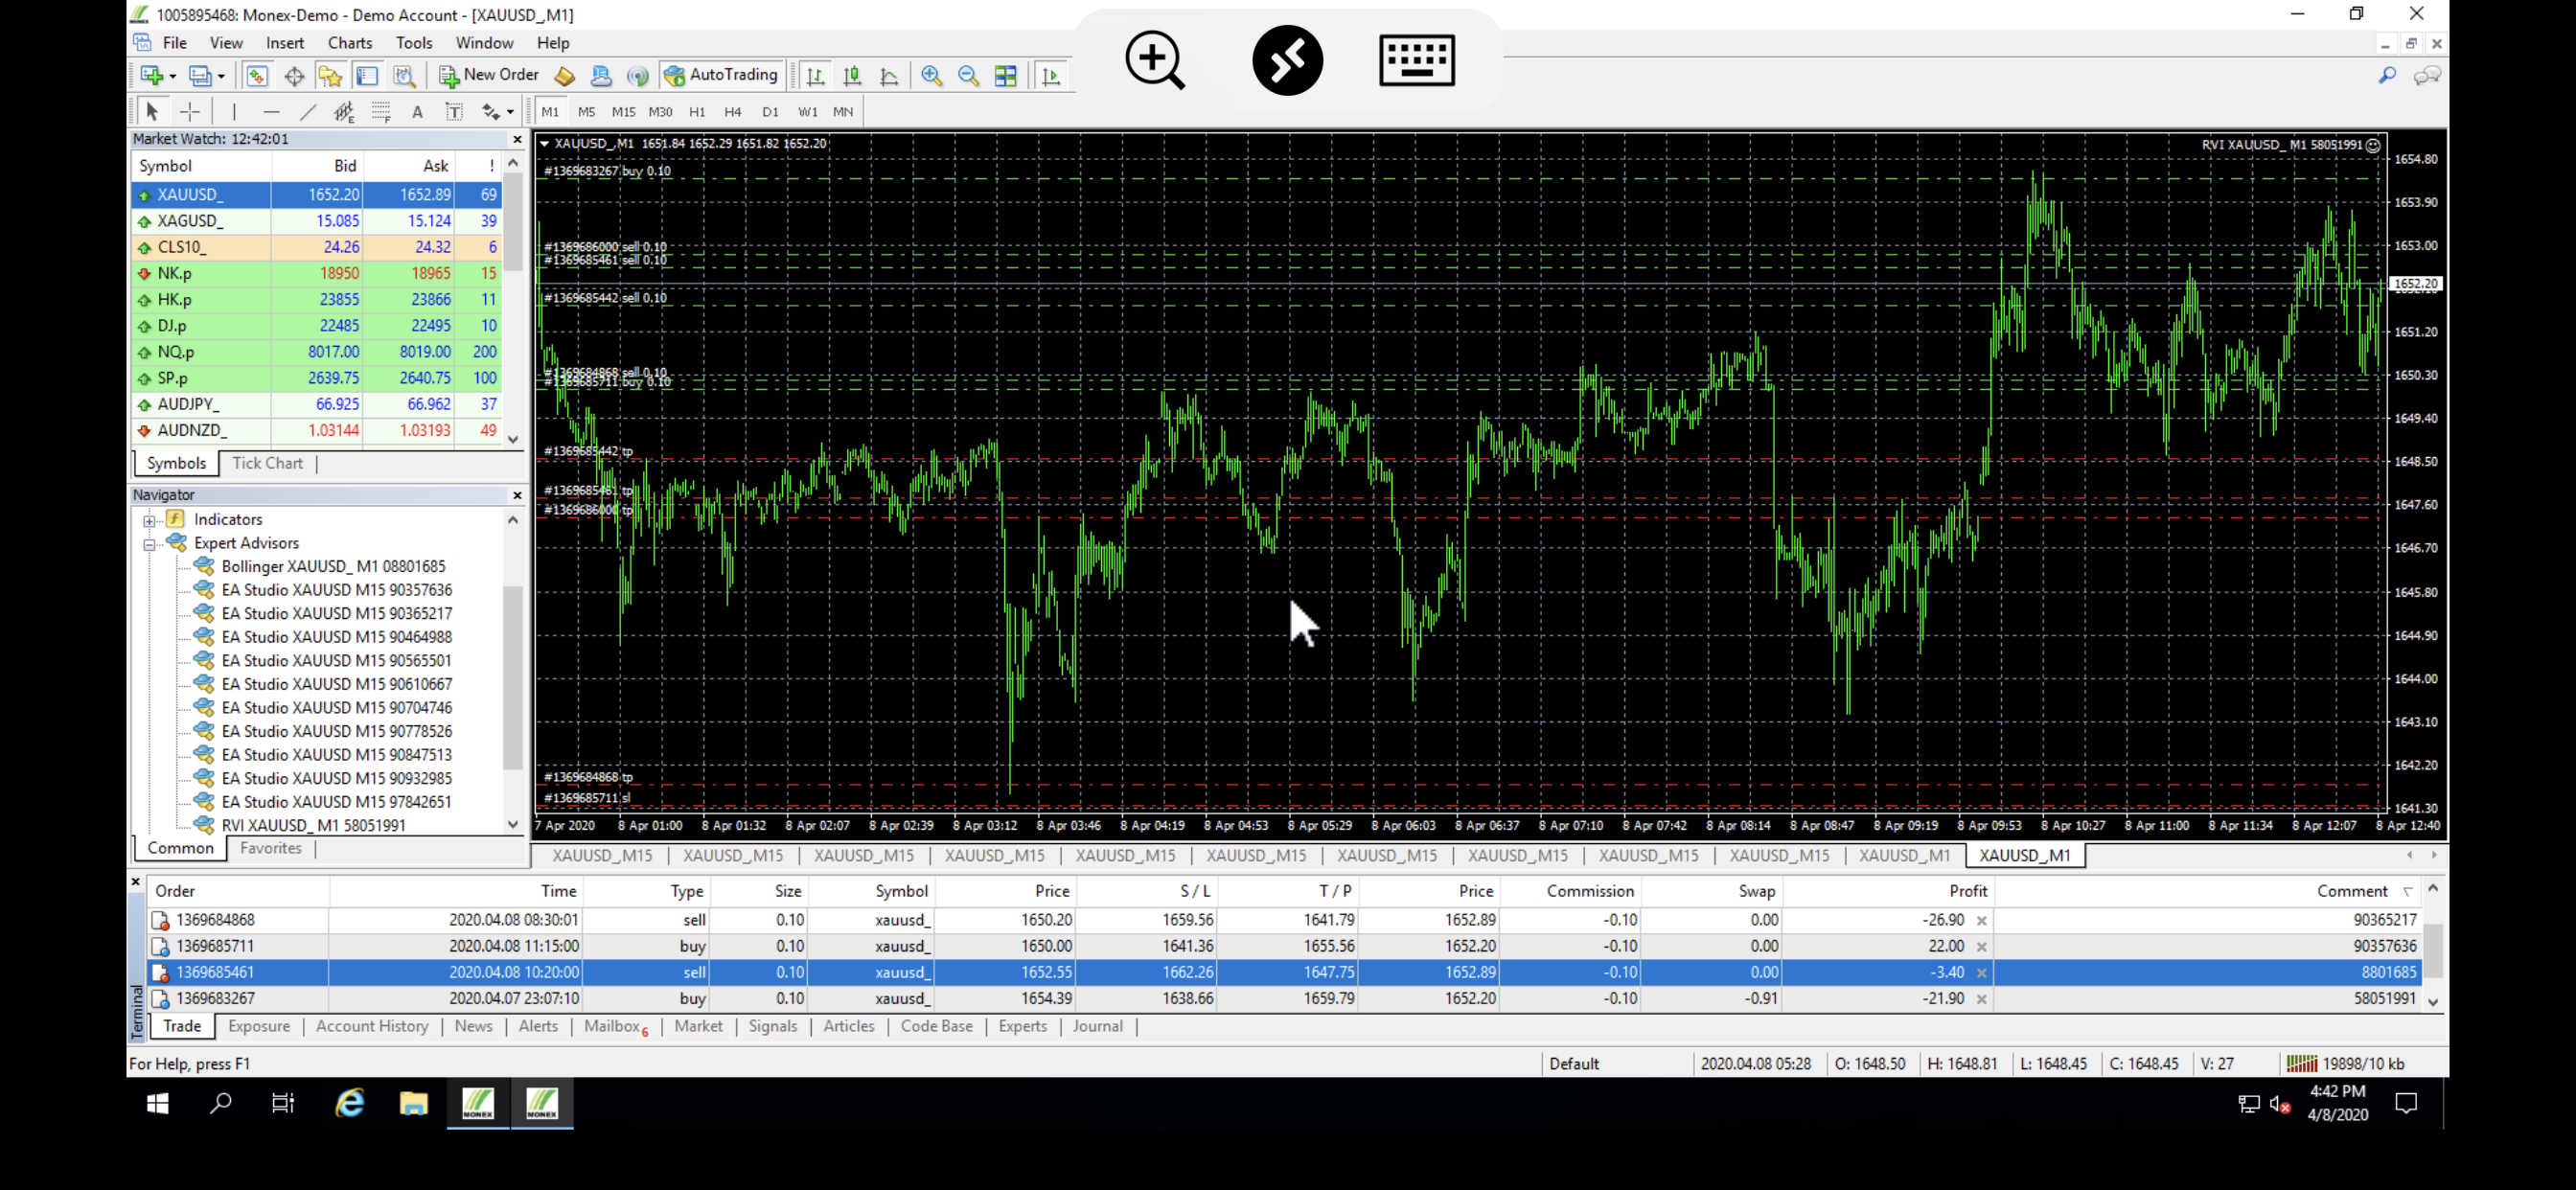This screenshot has height=1190, width=2576.
Task: Open the Tools menu
Action: 414,43
